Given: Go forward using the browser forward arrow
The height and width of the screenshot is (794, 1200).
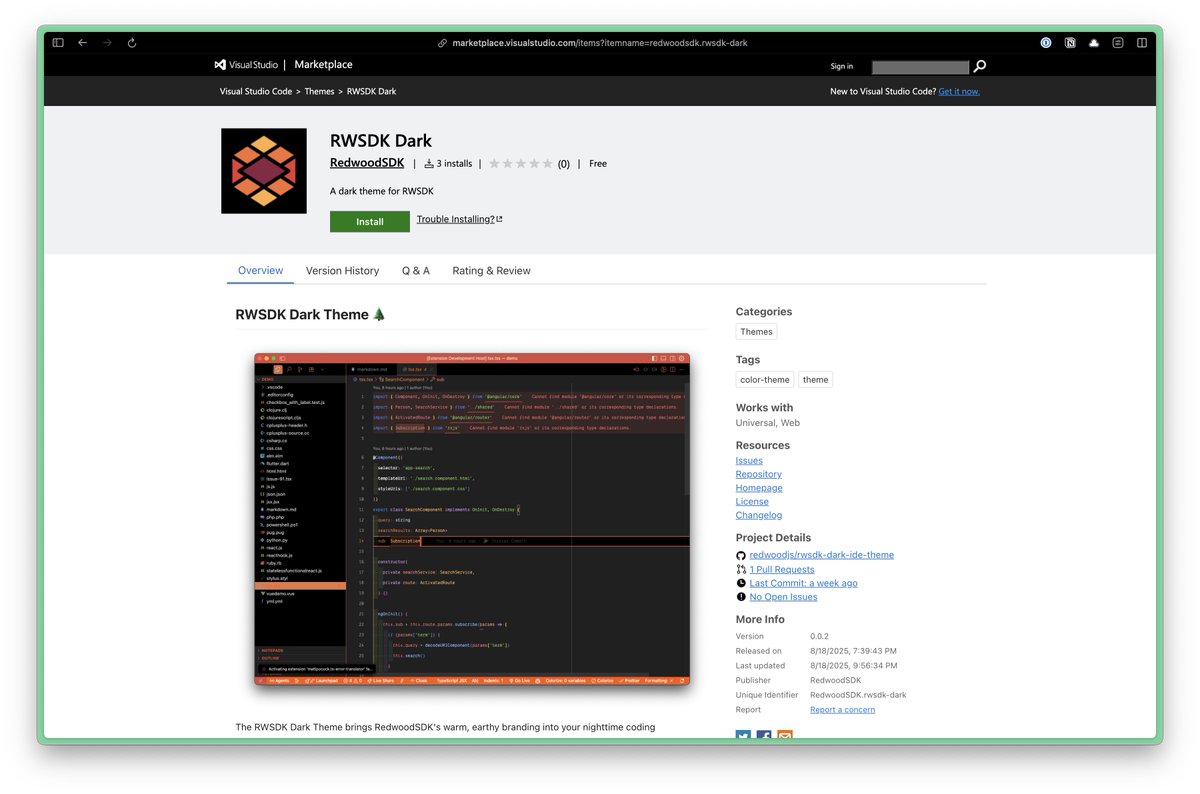Looking at the screenshot, I should tap(107, 43).
